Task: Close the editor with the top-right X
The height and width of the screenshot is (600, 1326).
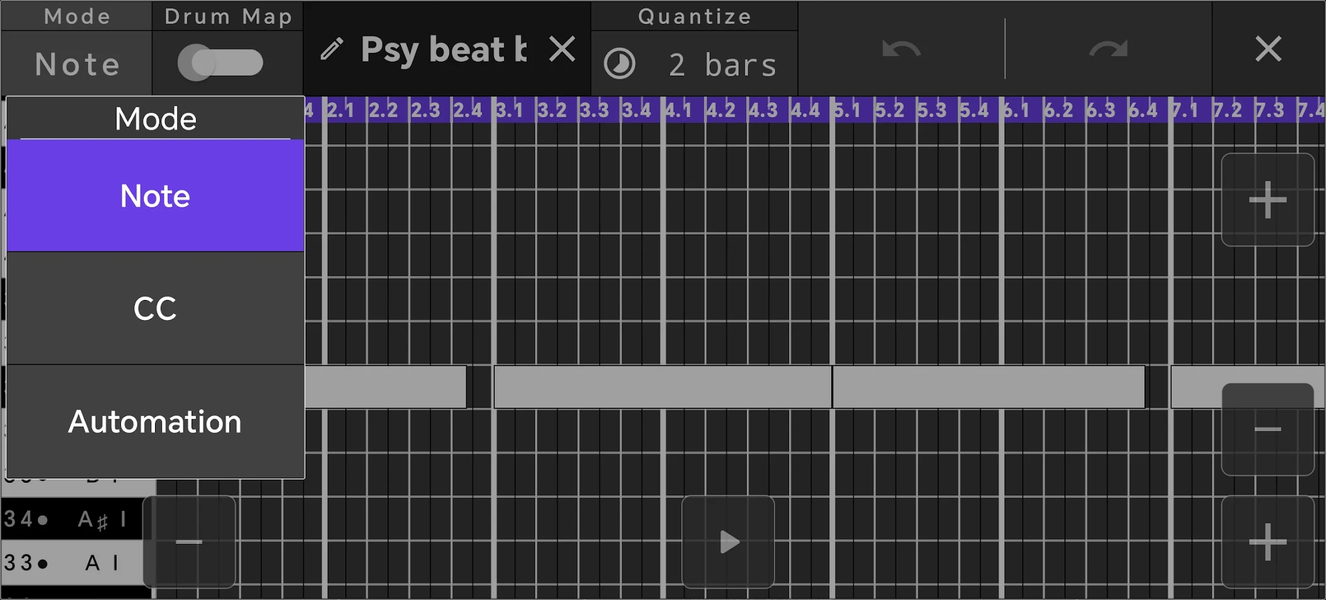Action: pos(1267,48)
